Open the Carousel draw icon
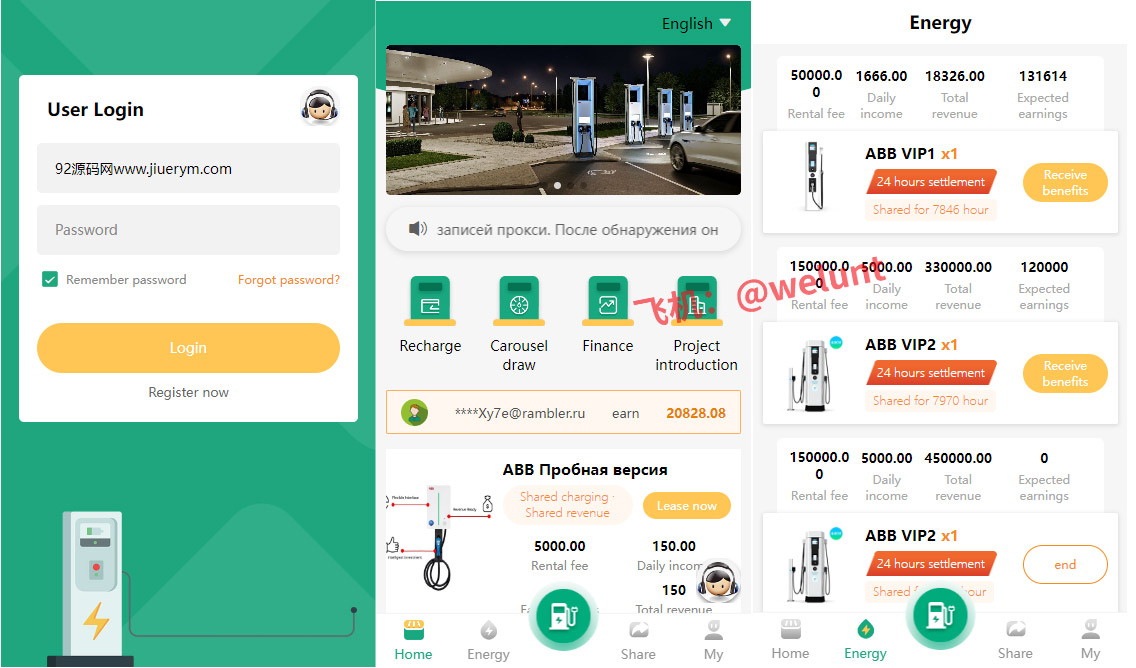 click(519, 300)
